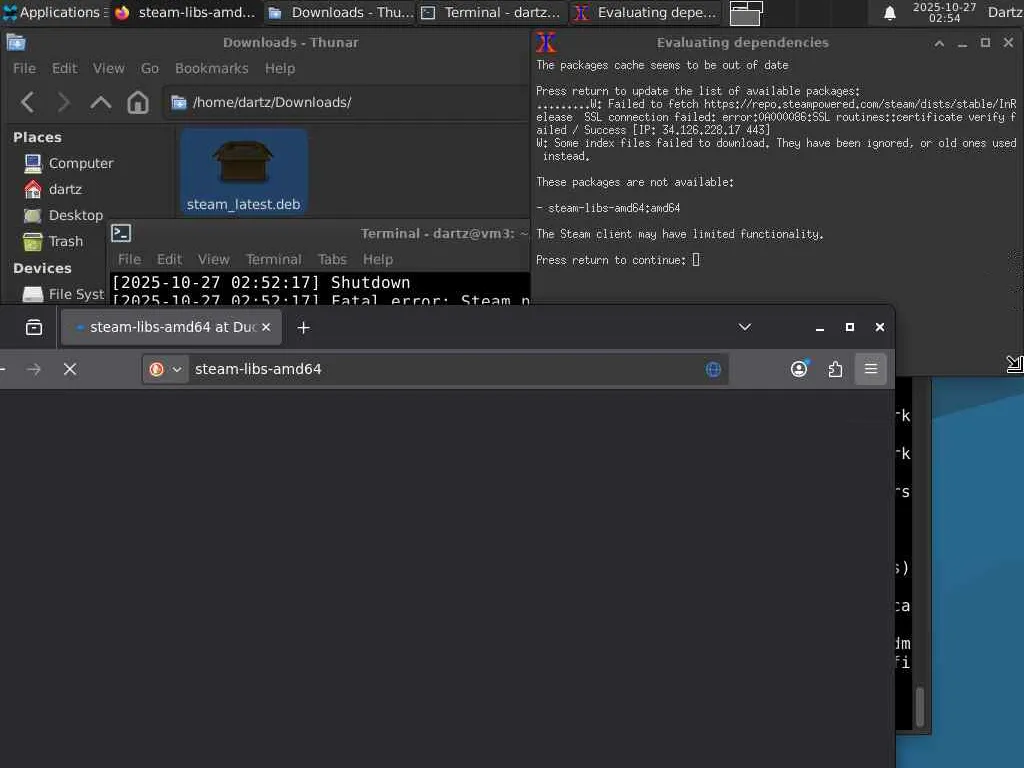Open the Firefox account icon

[x=799, y=370]
